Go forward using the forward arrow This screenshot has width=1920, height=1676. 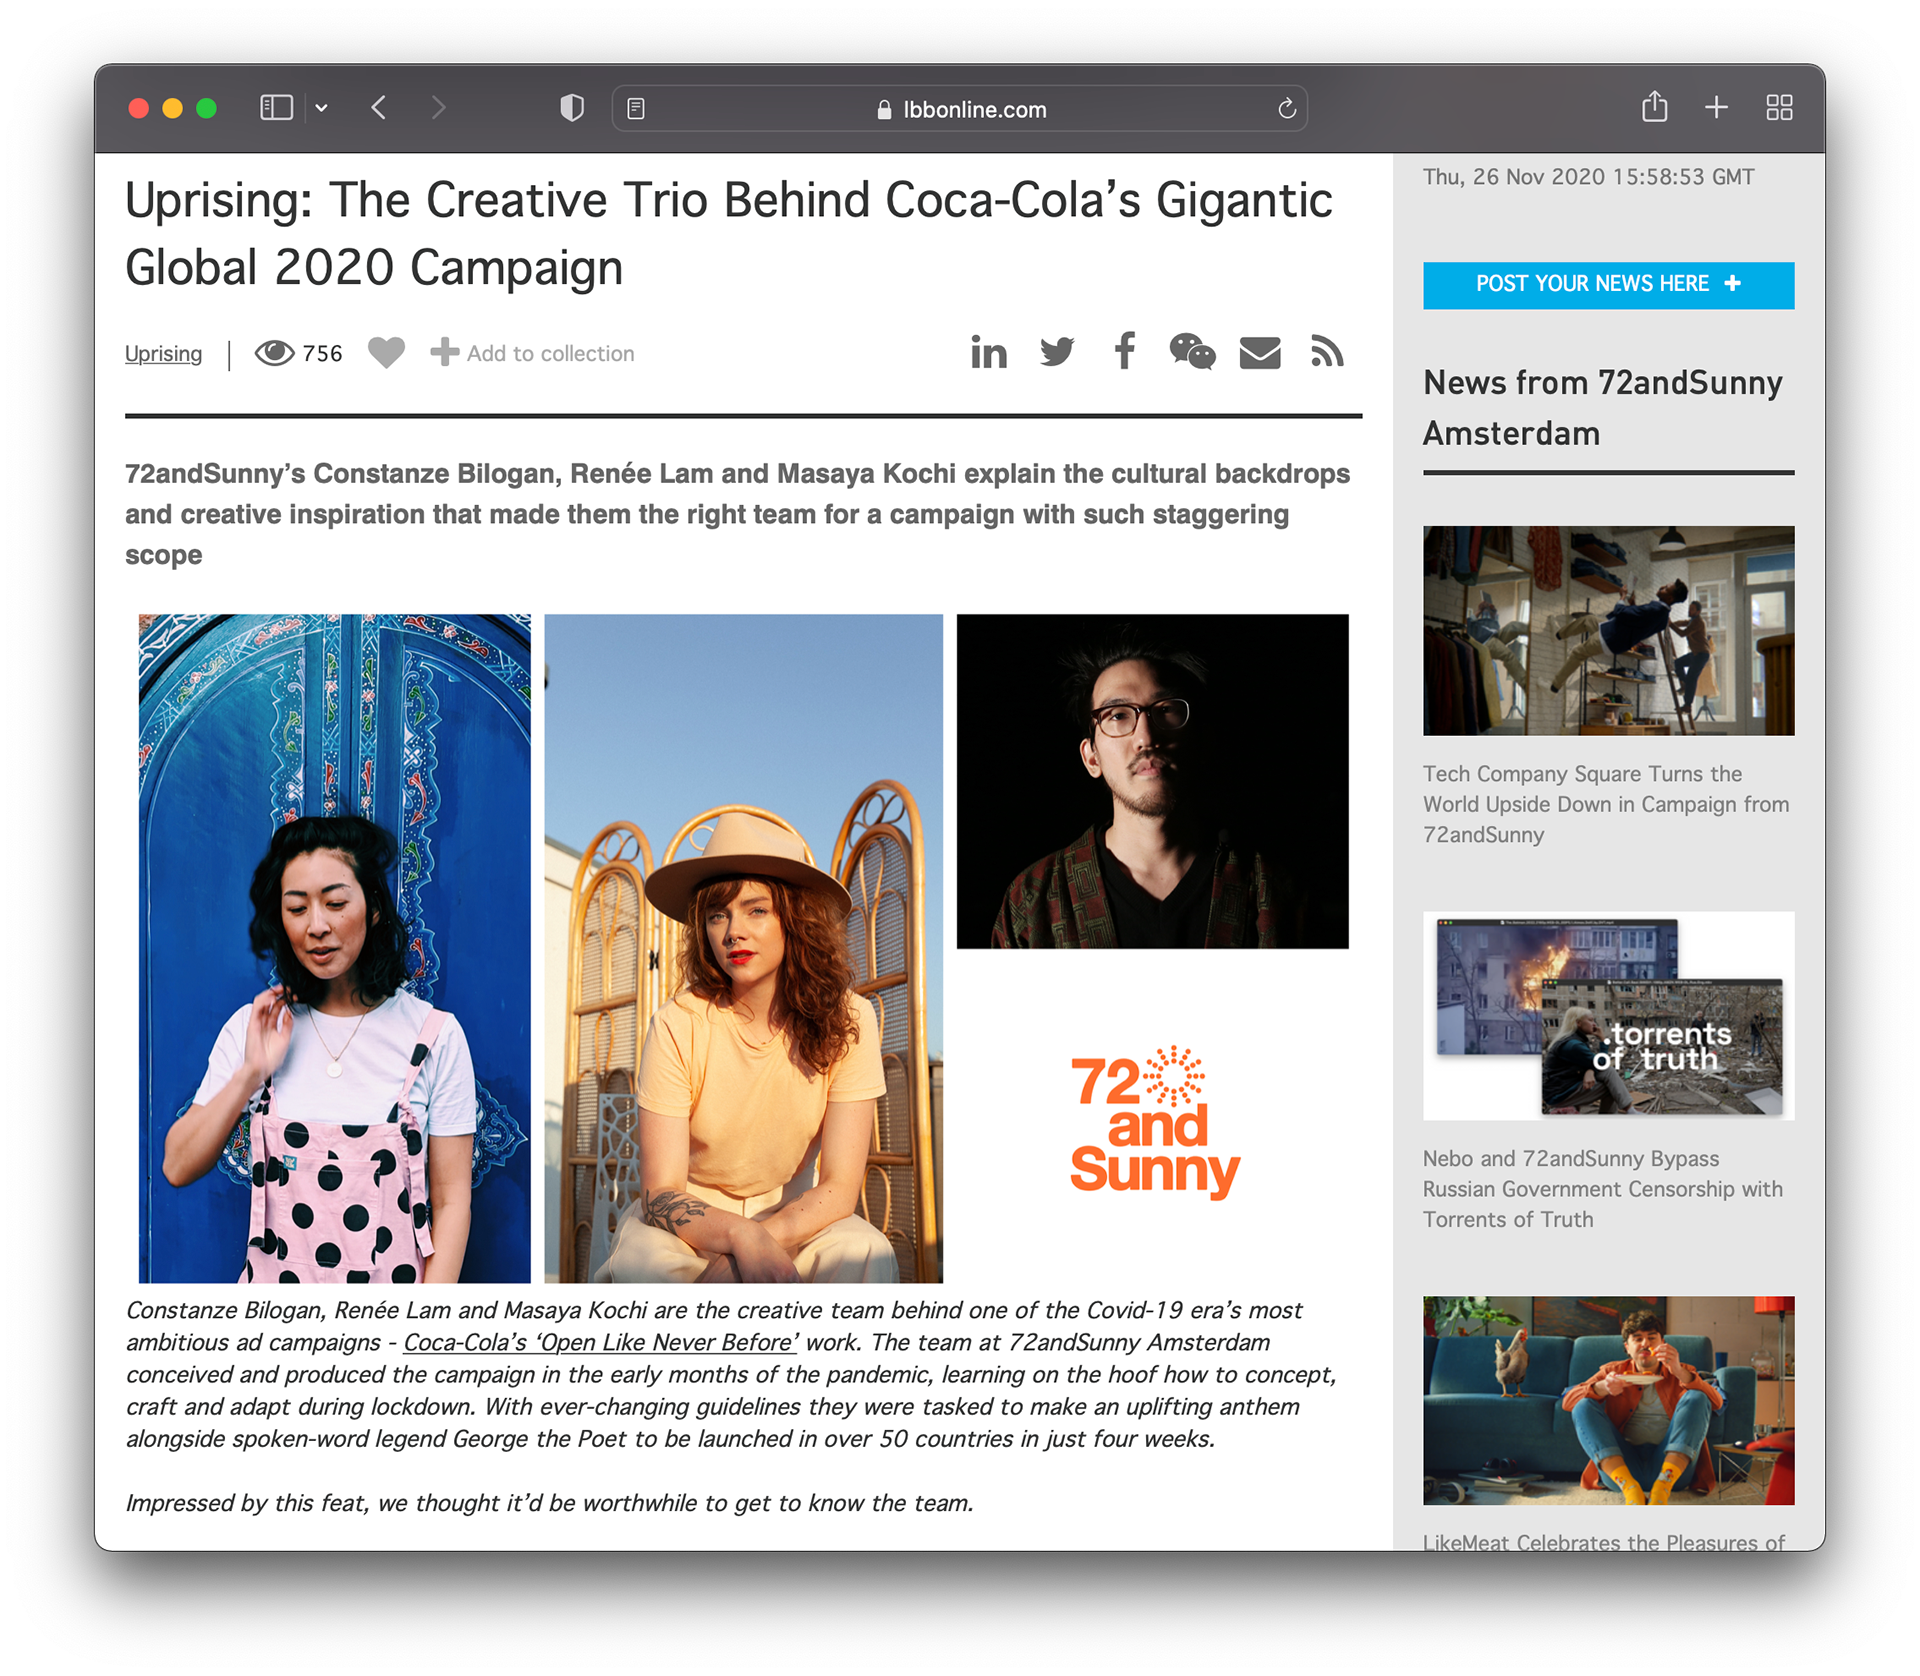pos(438,108)
